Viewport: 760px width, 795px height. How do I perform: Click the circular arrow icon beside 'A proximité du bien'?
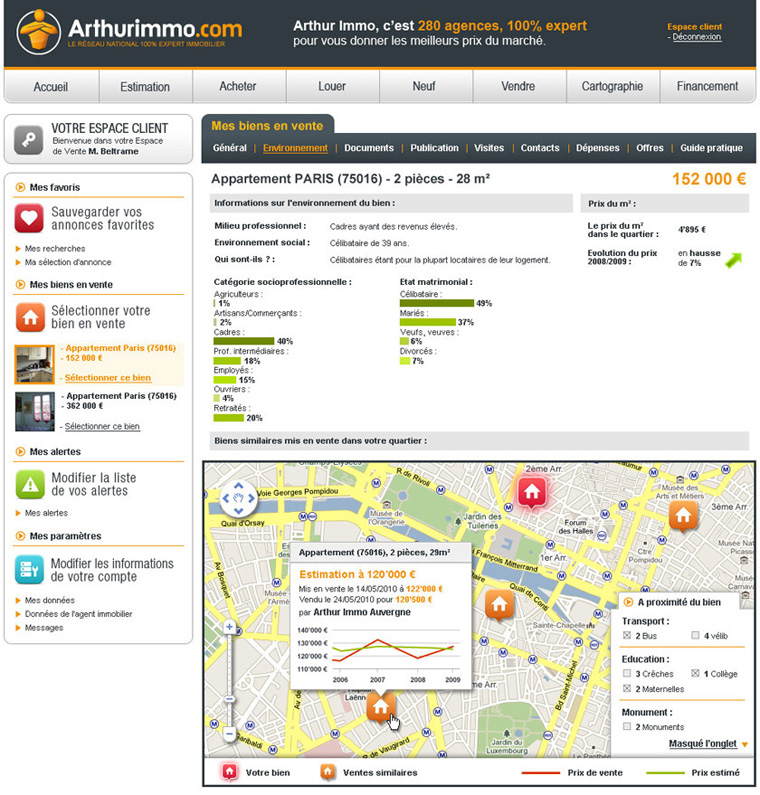point(628,602)
